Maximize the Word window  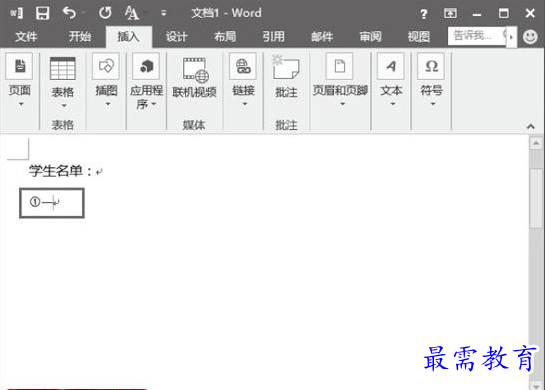504,13
